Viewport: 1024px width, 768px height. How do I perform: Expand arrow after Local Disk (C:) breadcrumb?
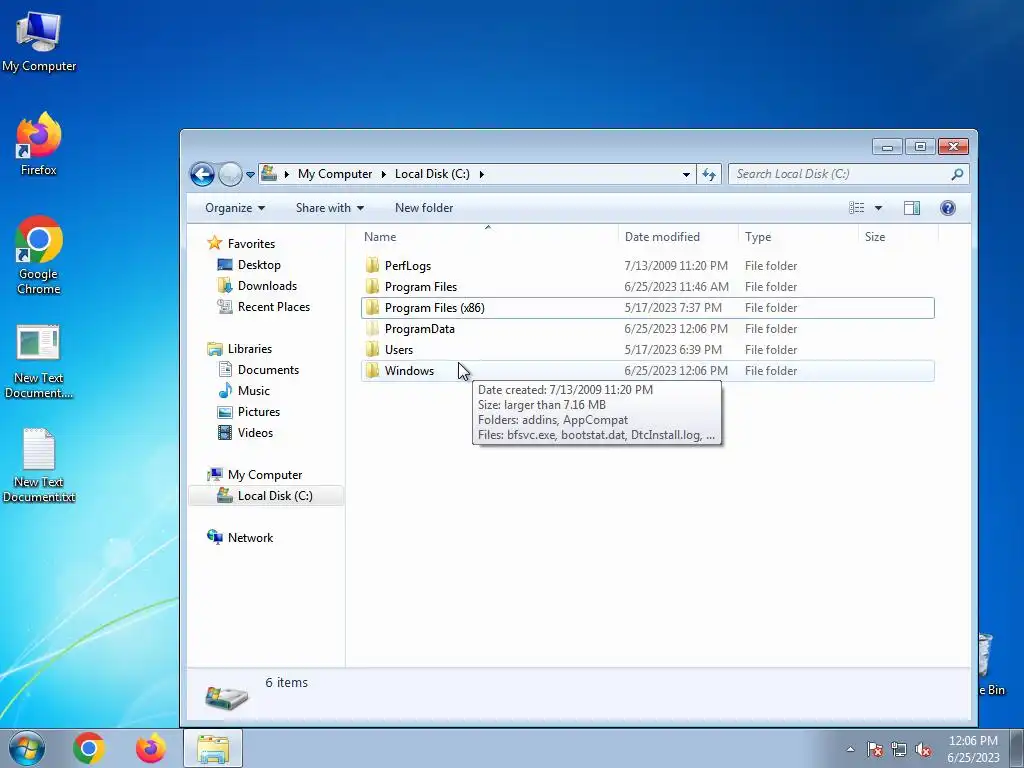pos(481,174)
